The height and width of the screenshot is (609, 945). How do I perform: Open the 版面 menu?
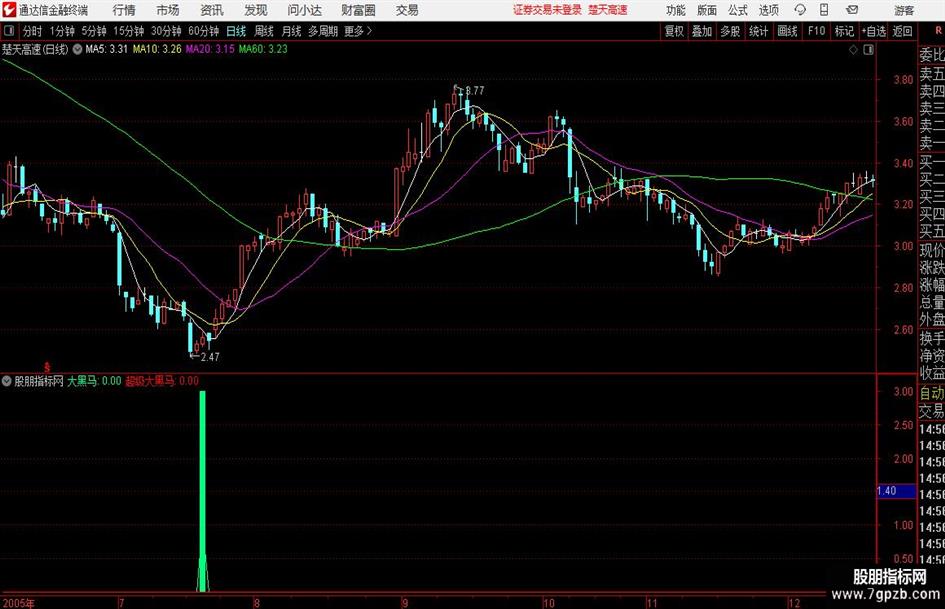click(x=707, y=10)
